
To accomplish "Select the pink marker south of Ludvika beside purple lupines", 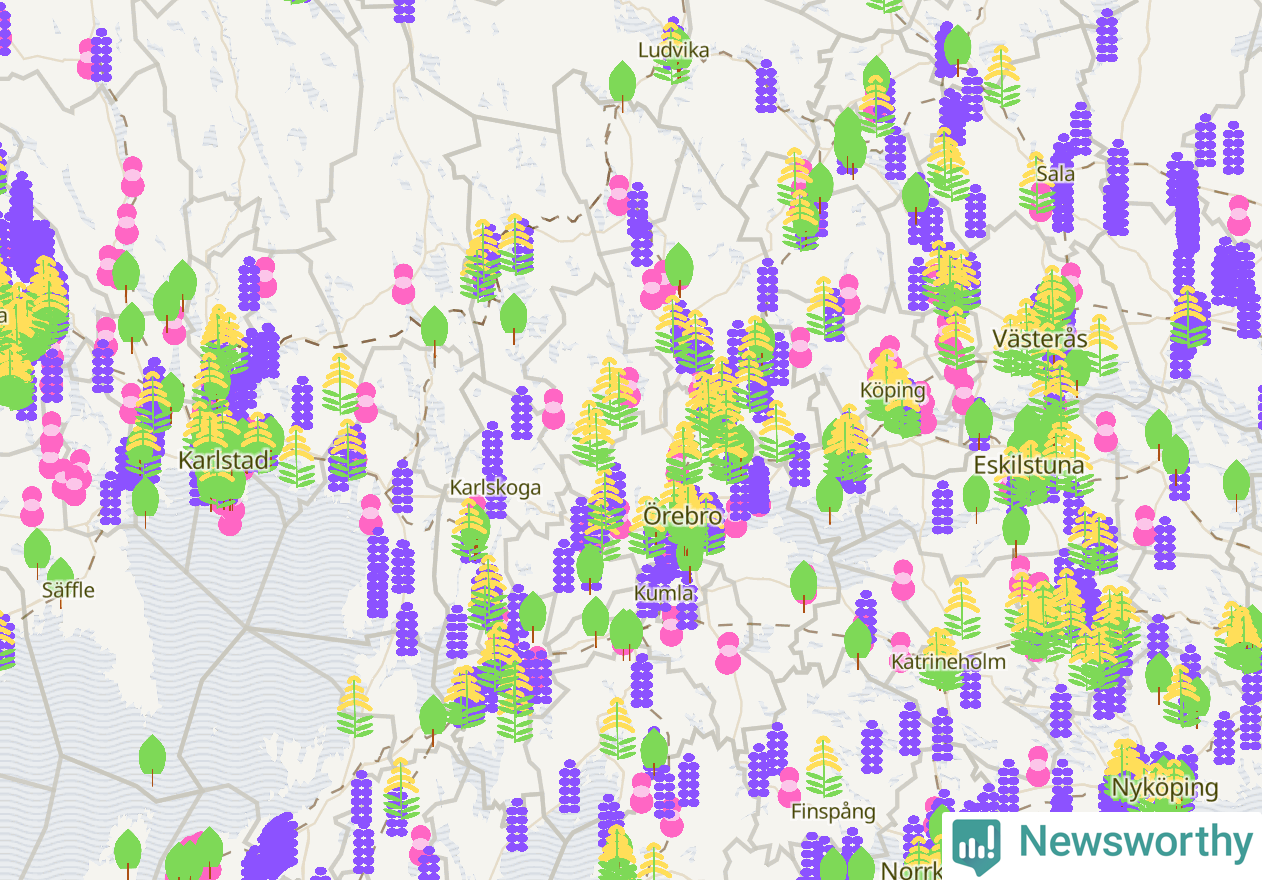I will click(x=619, y=195).
